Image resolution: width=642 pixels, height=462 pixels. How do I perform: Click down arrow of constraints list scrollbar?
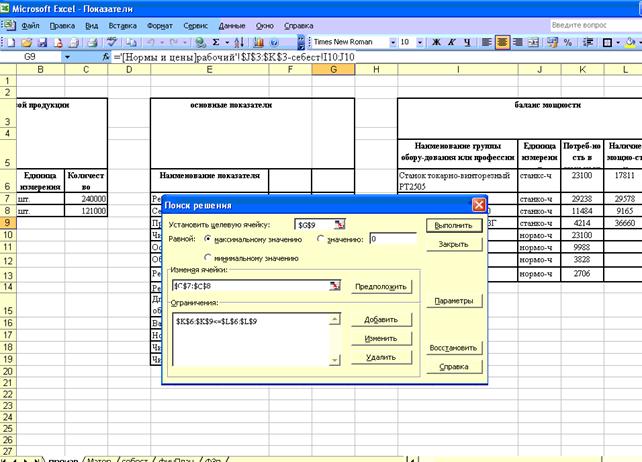pyautogui.click(x=335, y=360)
